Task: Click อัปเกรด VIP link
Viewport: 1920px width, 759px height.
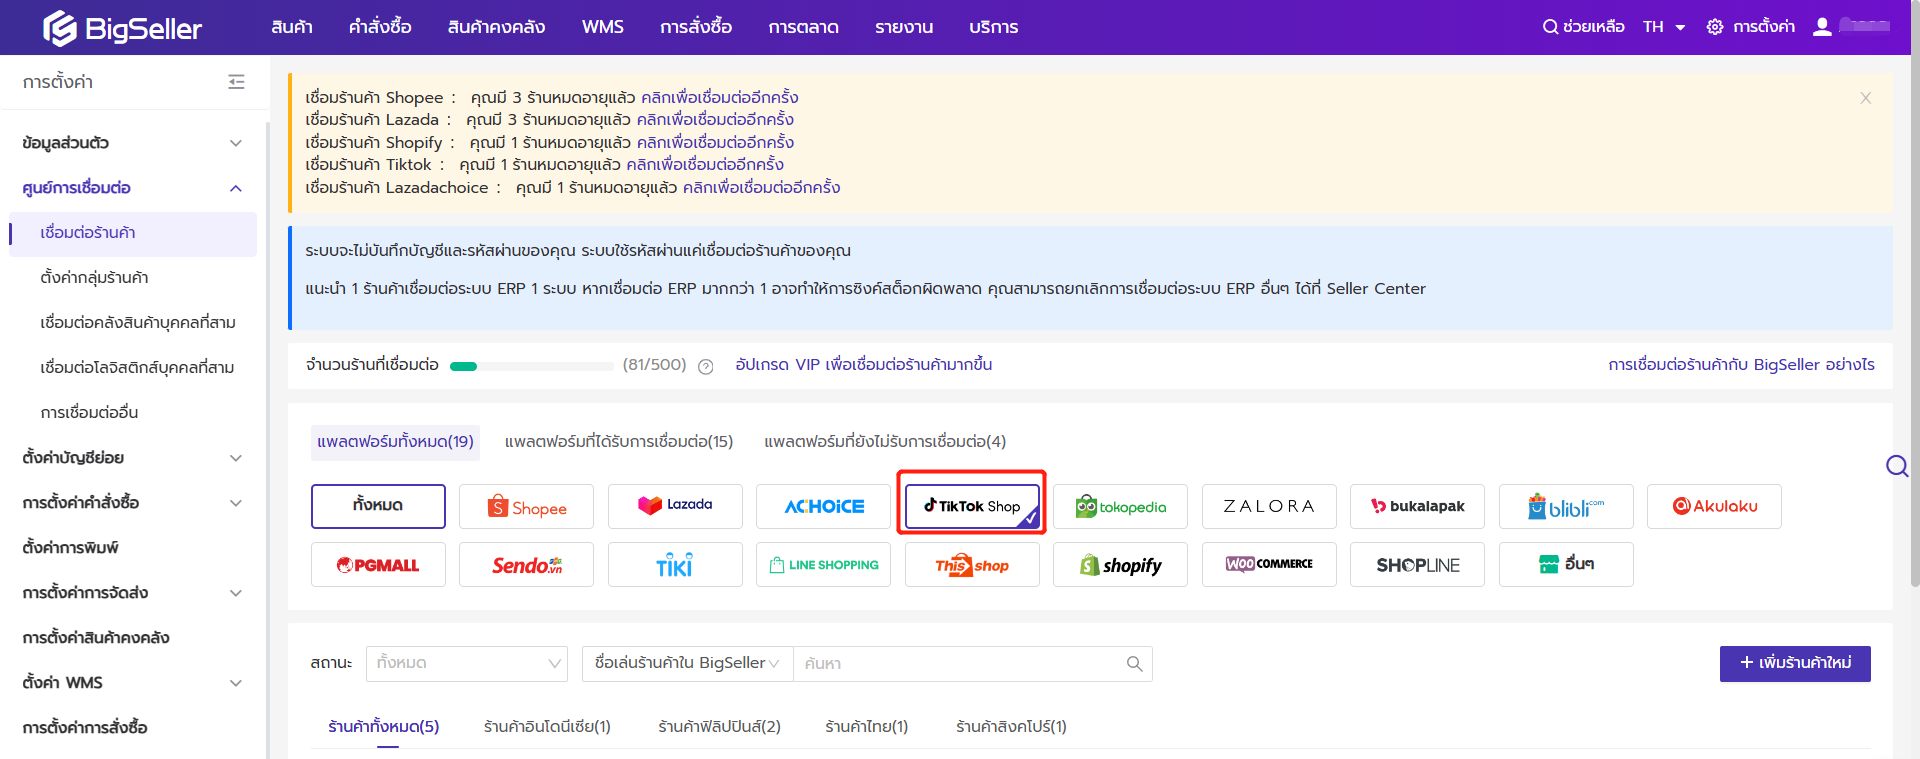Action: click(863, 365)
